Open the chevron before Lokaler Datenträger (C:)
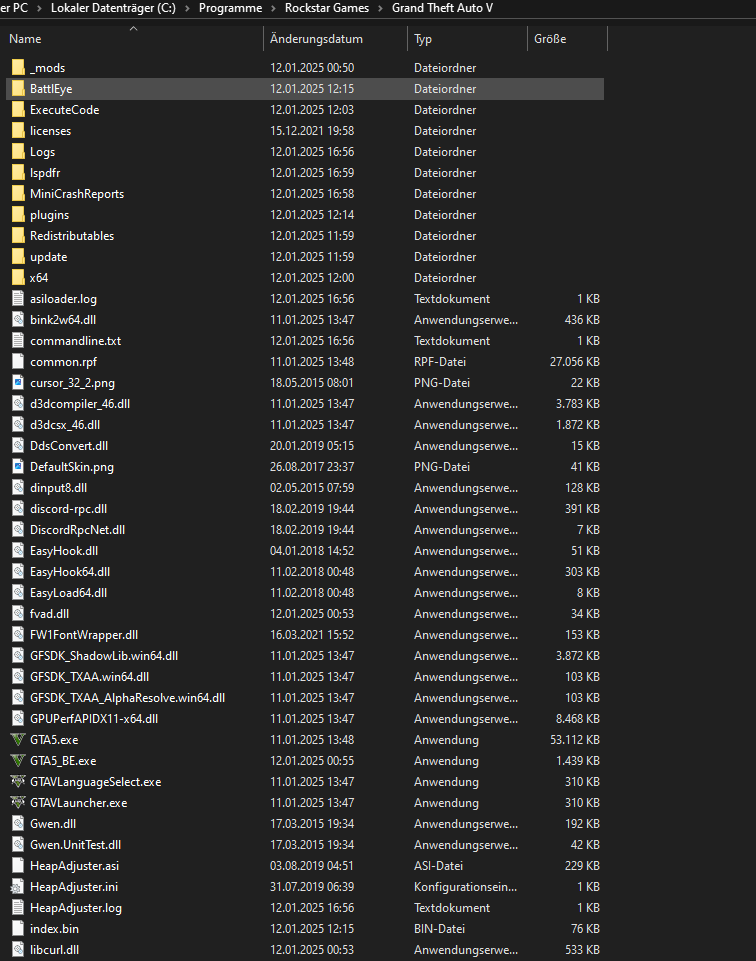The height and width of the screenshot is (961, 756). click(x=39, y=9)
